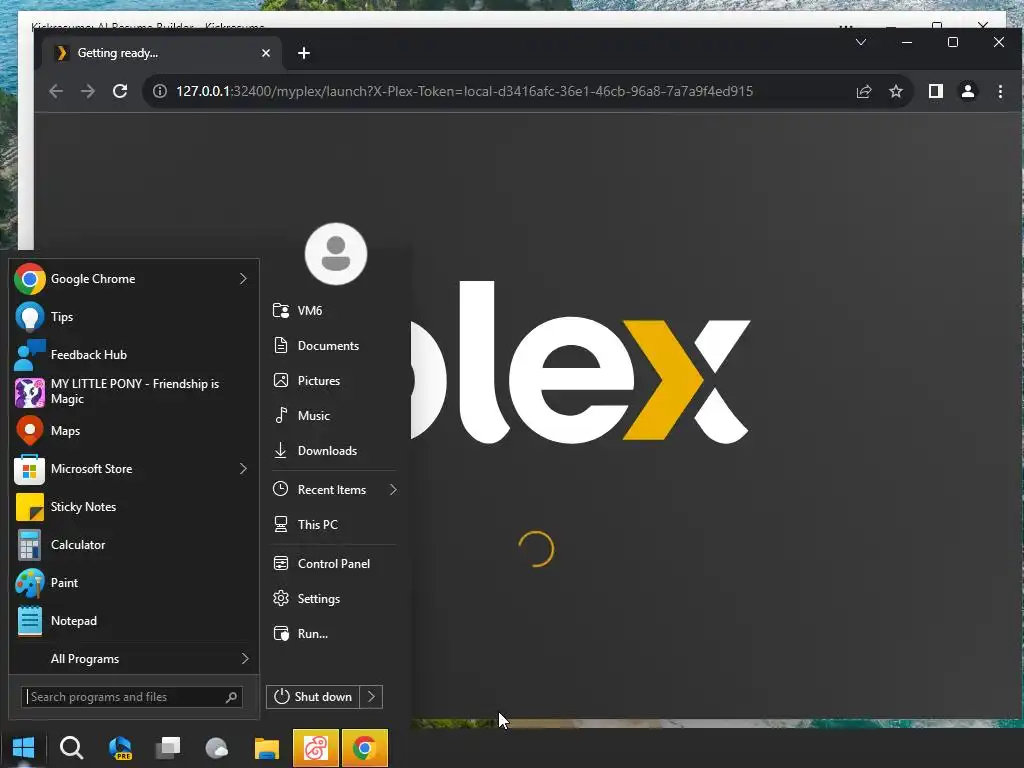Share this page icon

point(864,91)
